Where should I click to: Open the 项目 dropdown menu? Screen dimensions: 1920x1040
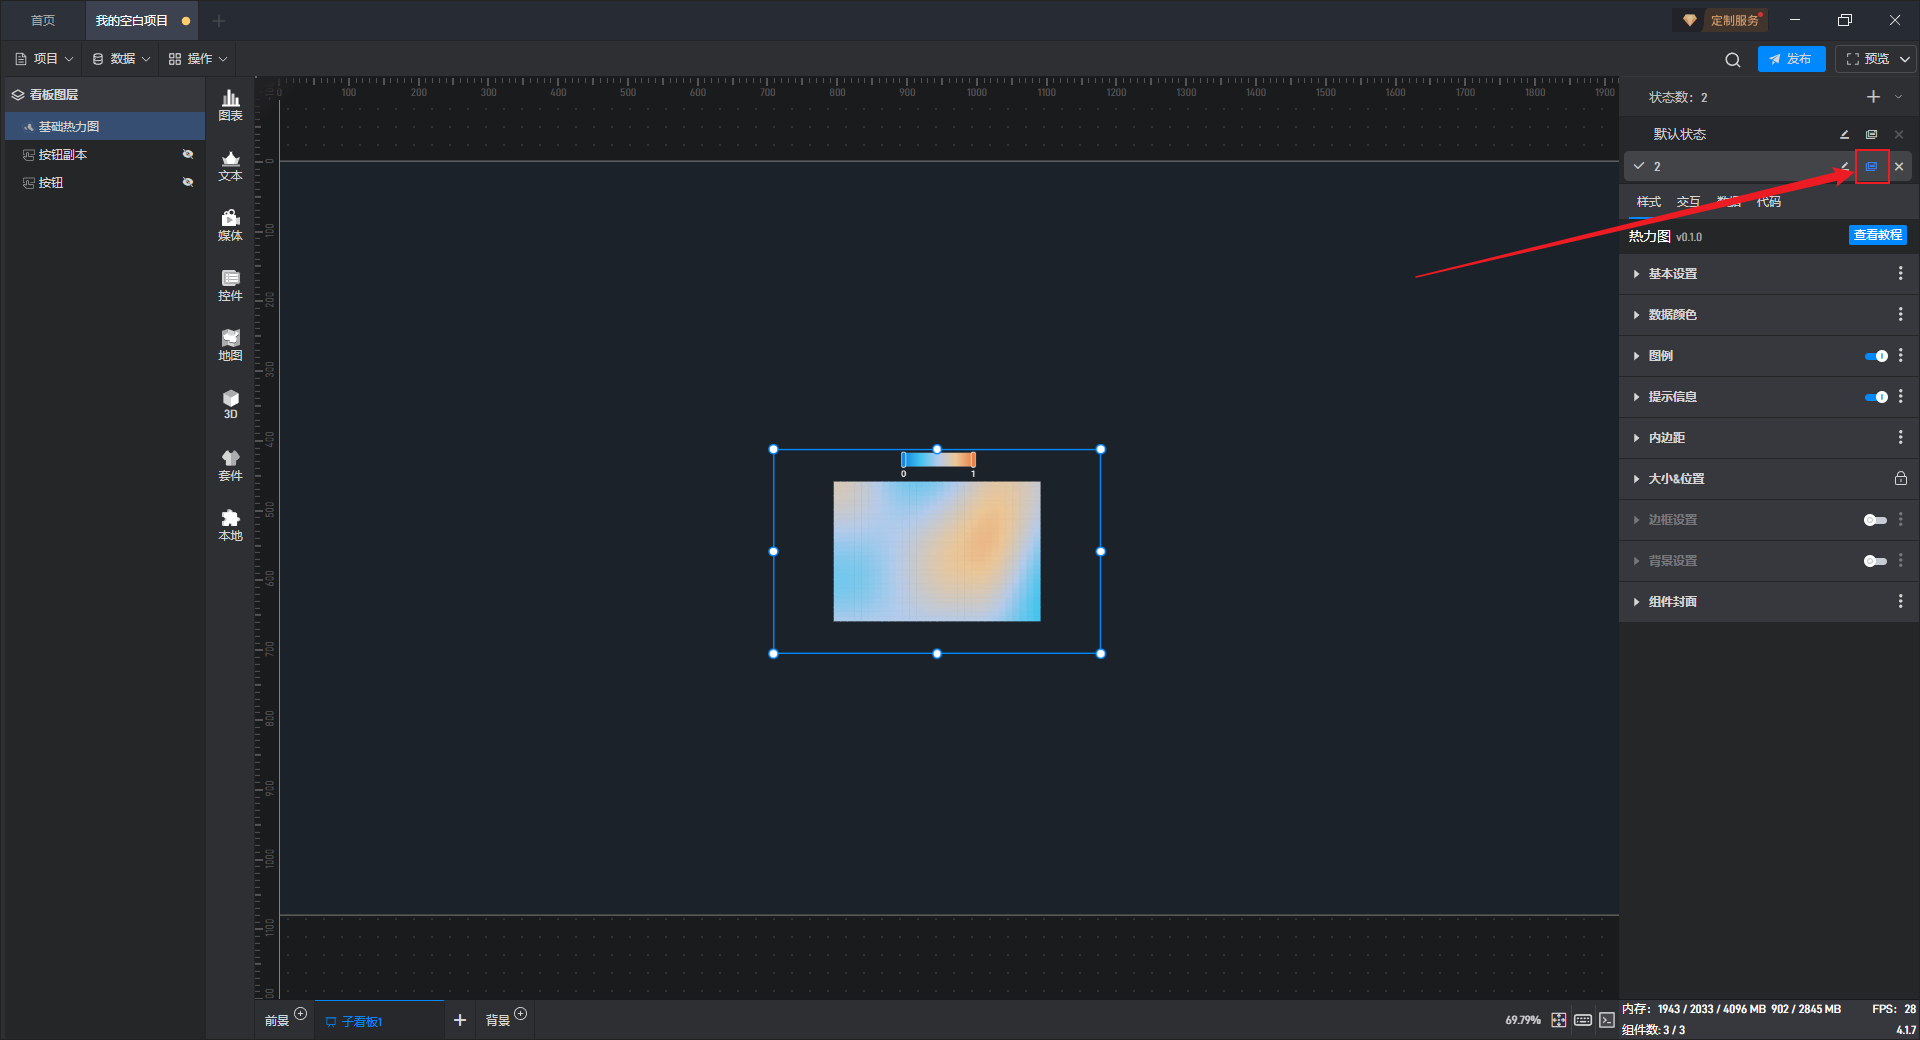(45, 59)
